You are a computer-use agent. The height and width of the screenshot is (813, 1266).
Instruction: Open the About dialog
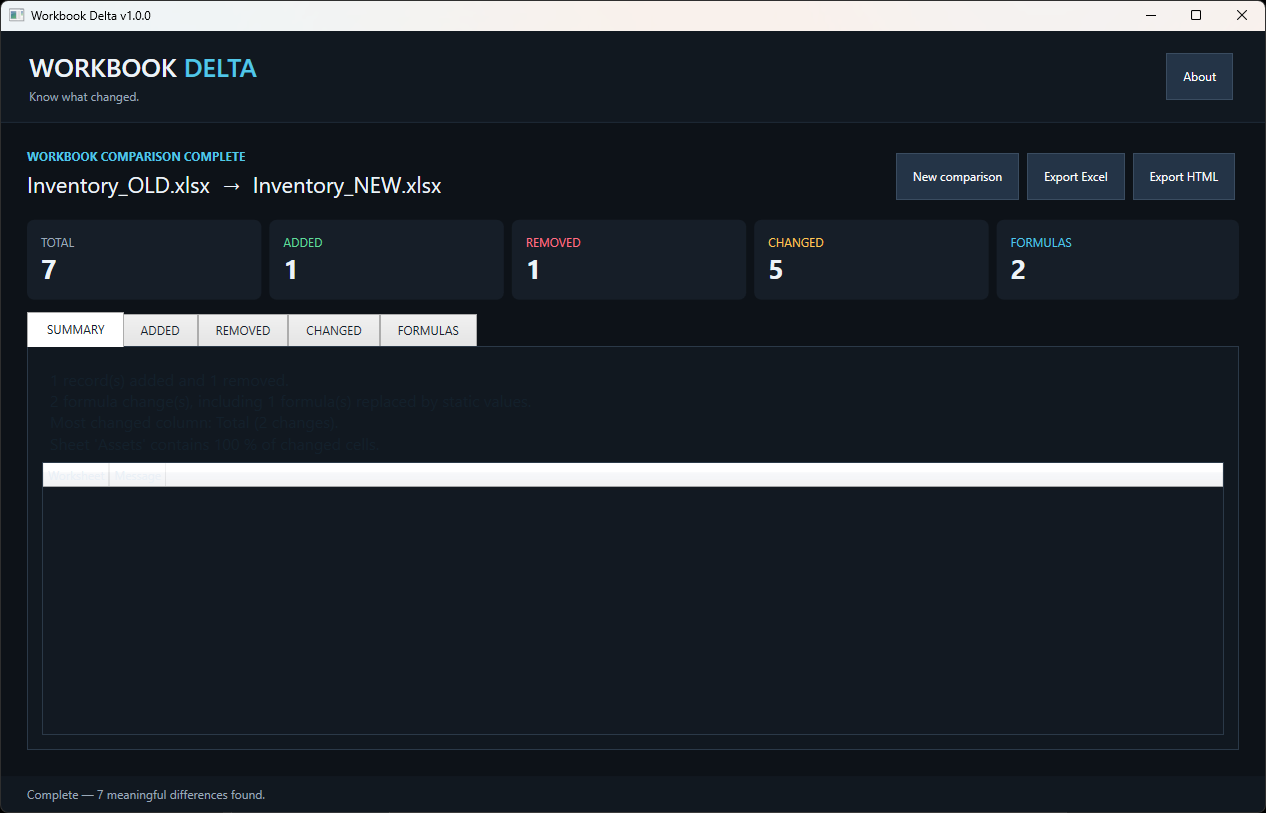1199,77
